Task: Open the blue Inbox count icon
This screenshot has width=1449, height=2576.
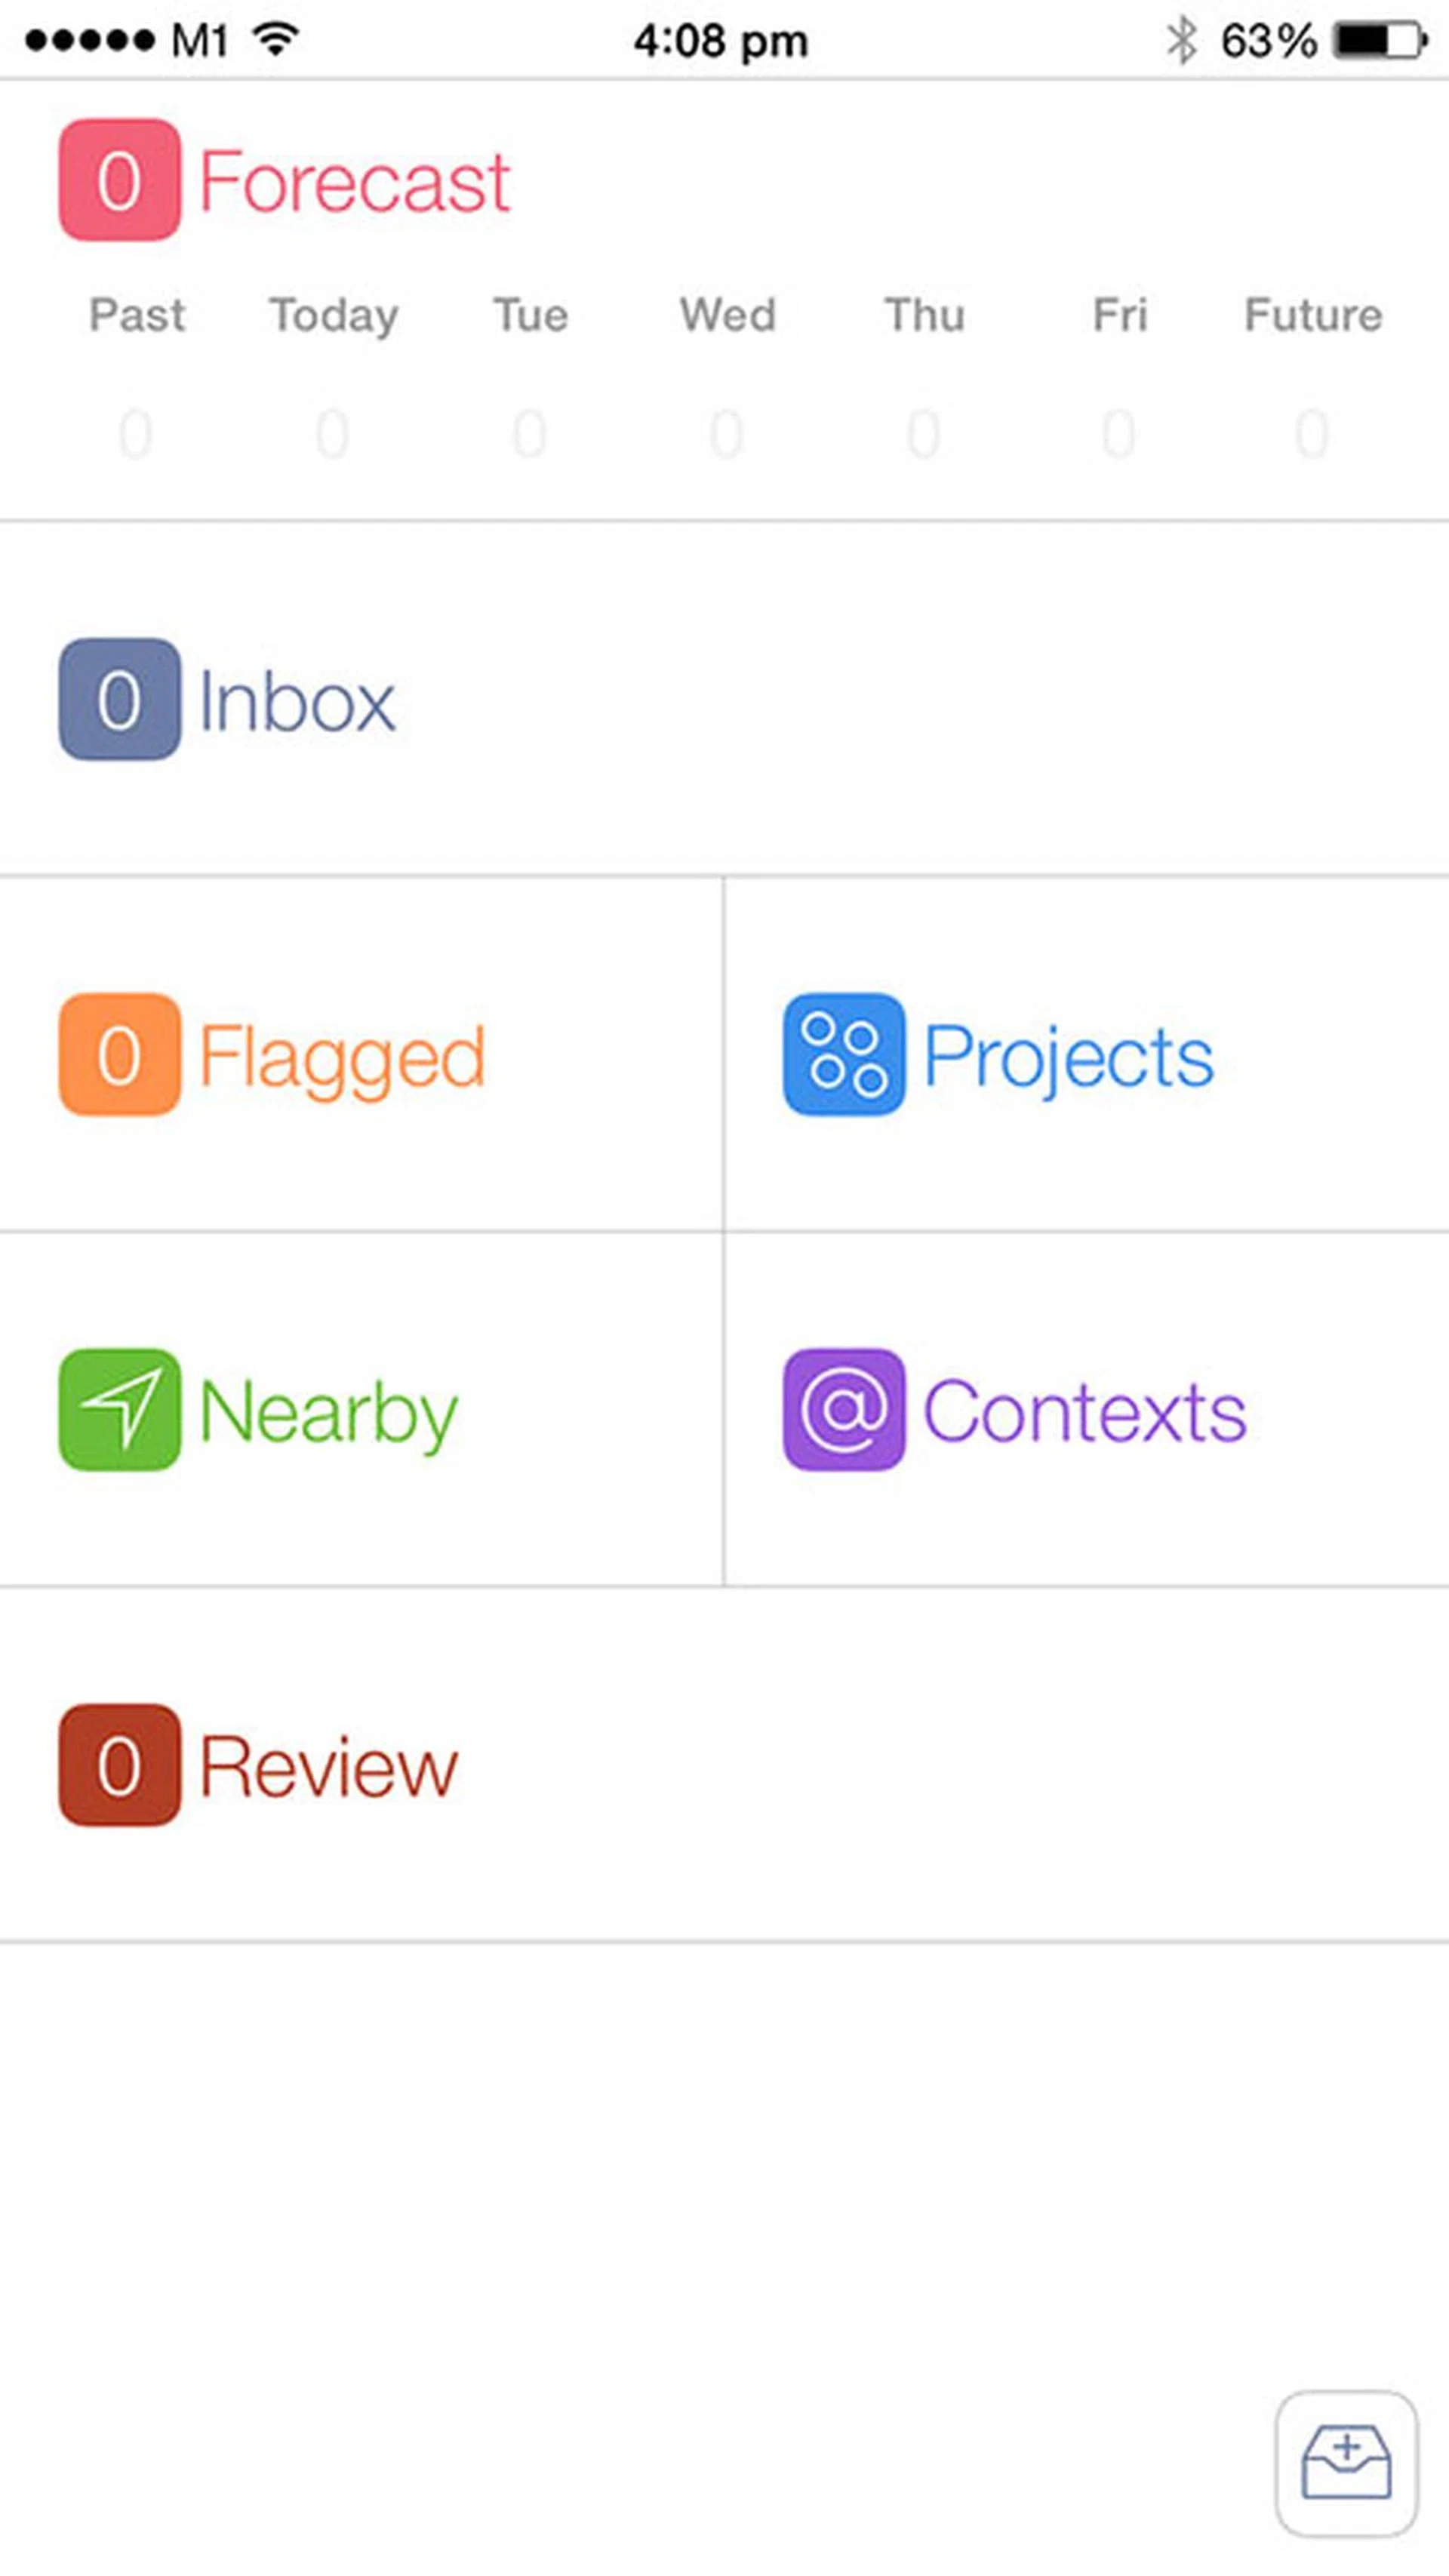Action: [120, 699]
